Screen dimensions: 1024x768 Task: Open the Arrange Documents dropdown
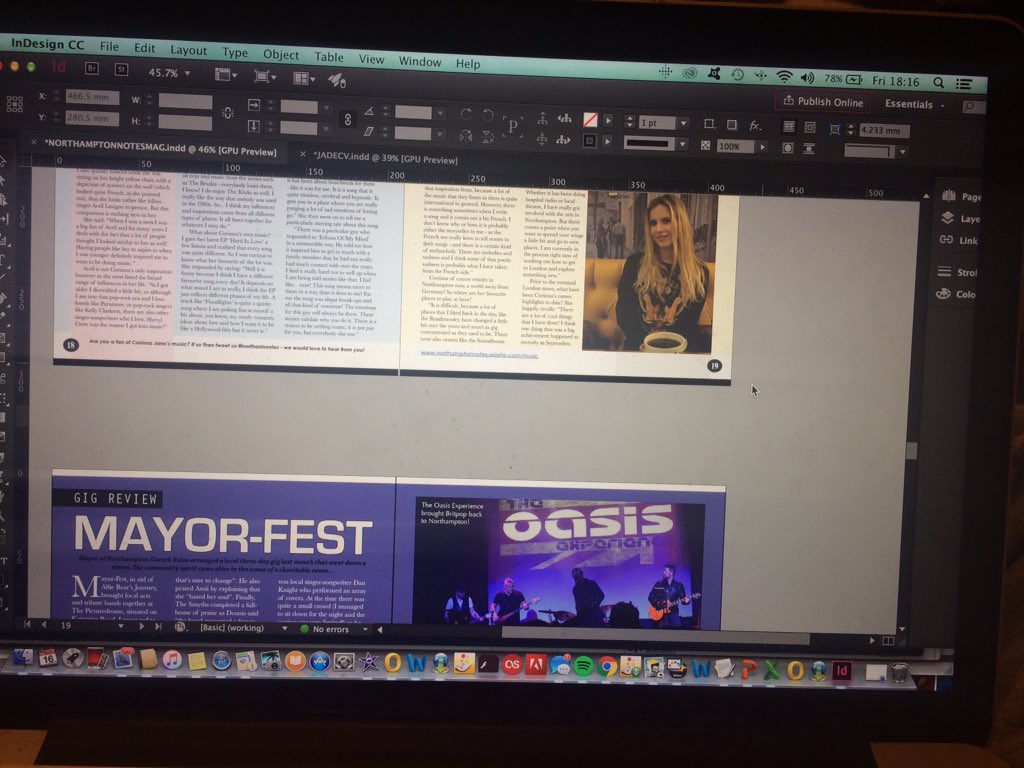pos(303,79)
